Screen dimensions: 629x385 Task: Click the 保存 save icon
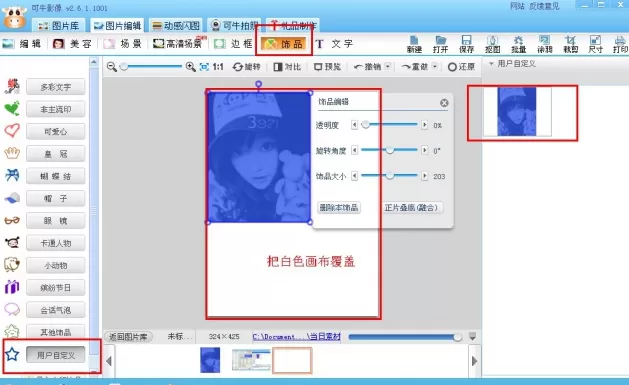(466, 44)
